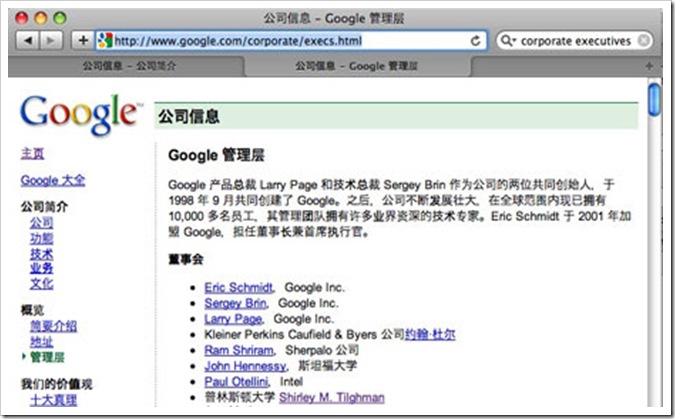Image resolution: width=675 pixels, height=419 pixels.
Task: Open the Shirley M. Tilghman link
Action: coord(332,397)
